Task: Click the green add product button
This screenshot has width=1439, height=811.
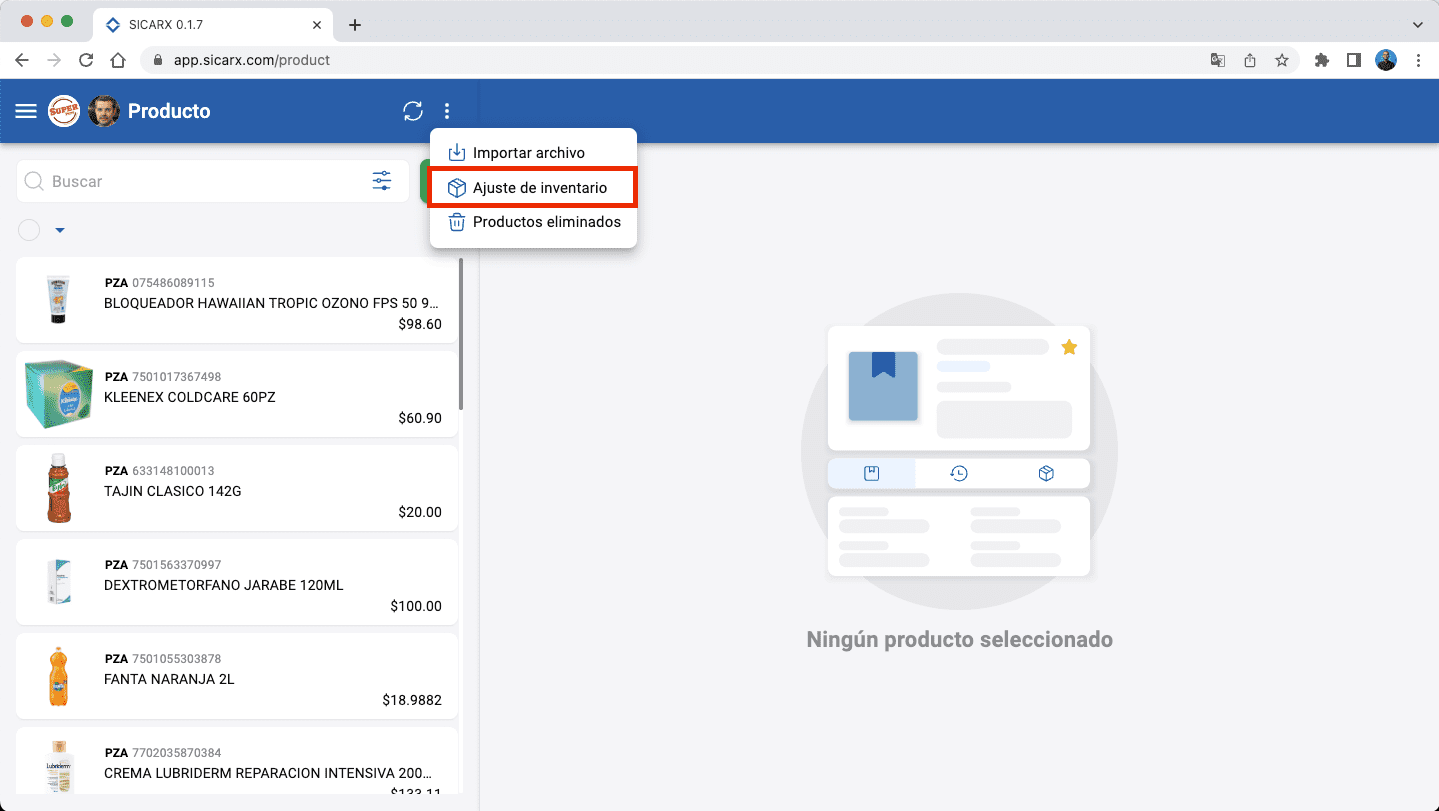Action: (x=425, y=181)
